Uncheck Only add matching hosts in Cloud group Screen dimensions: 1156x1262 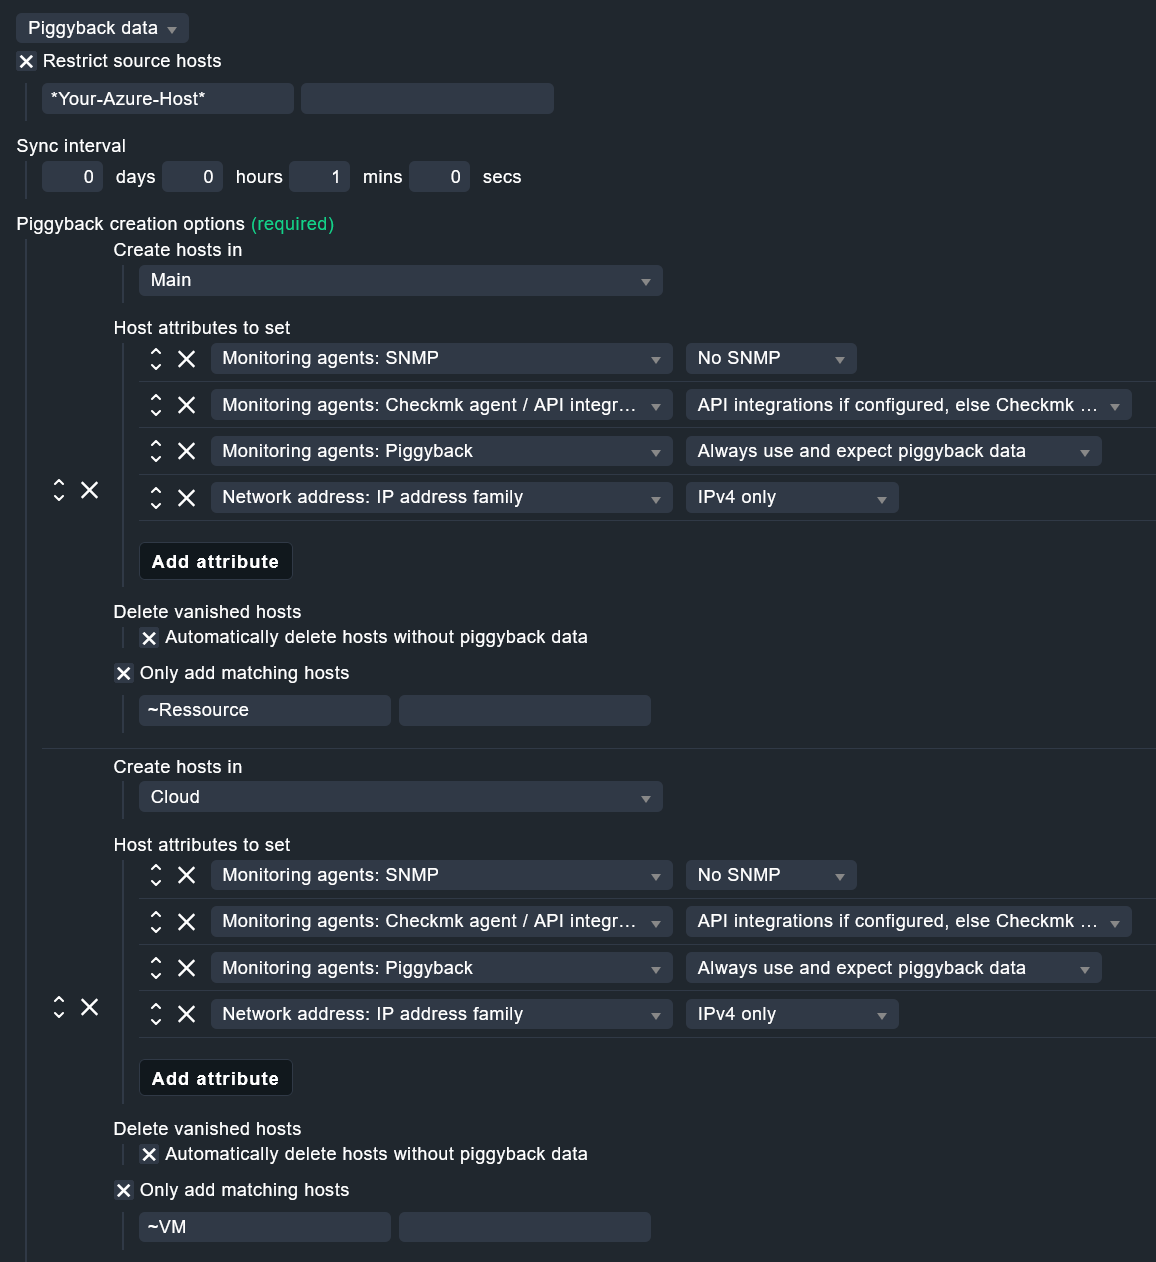point(124,1191)
